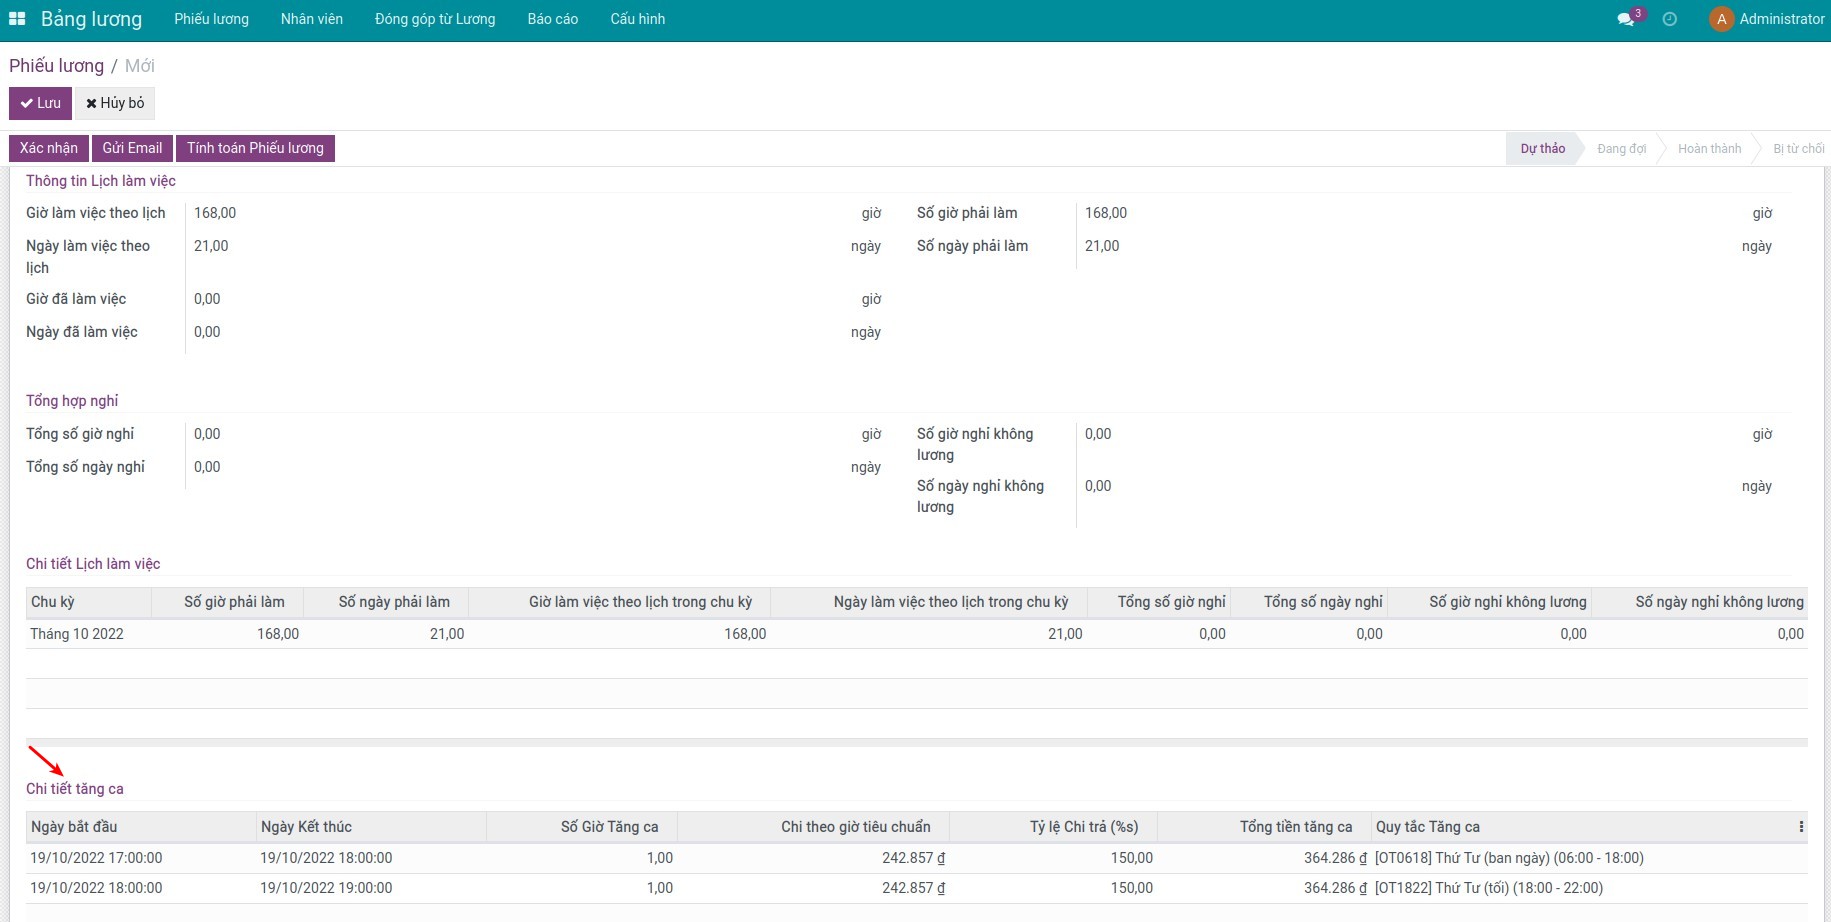The width and height of the screenshot is (1831, 922).
Task: Open the apps grid menu icon
Action: [17, 19]
